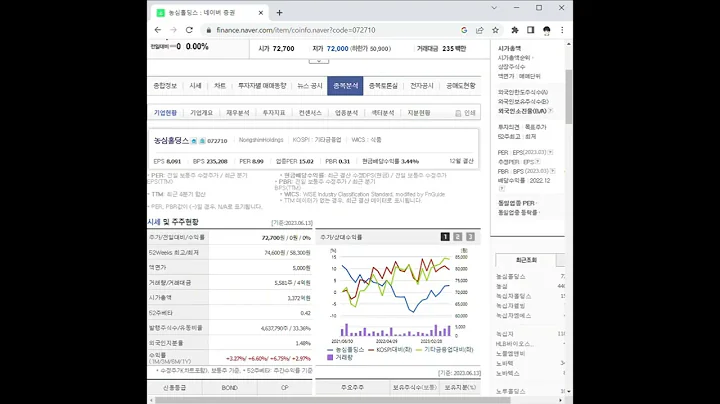
Task: Open the Chrome three-dot menu
Action: coord(562,30)
